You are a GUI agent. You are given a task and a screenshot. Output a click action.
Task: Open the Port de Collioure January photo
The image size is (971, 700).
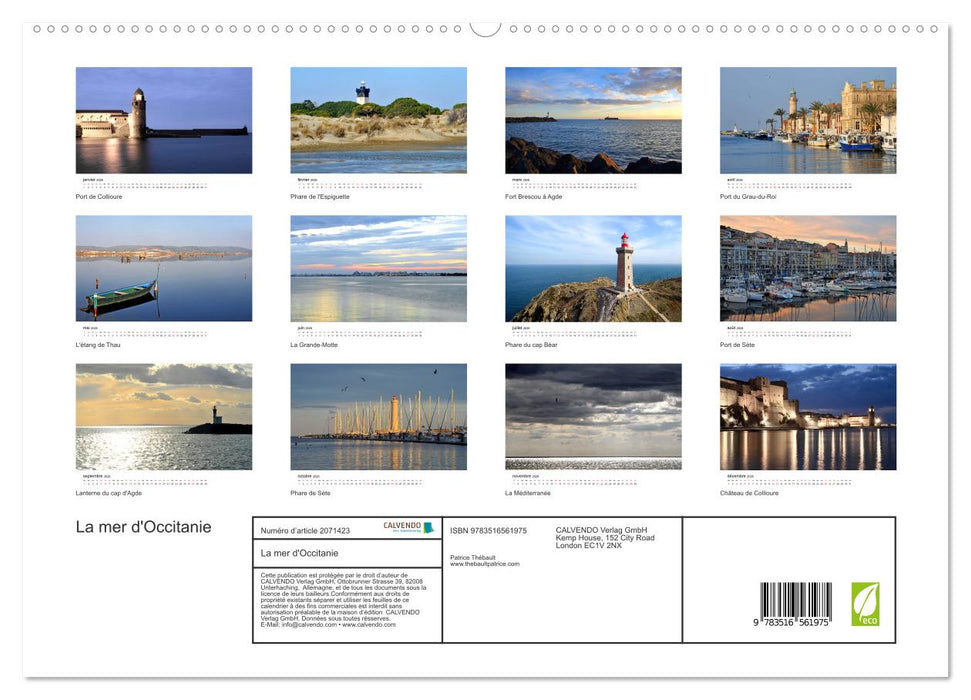pos(163,119)
